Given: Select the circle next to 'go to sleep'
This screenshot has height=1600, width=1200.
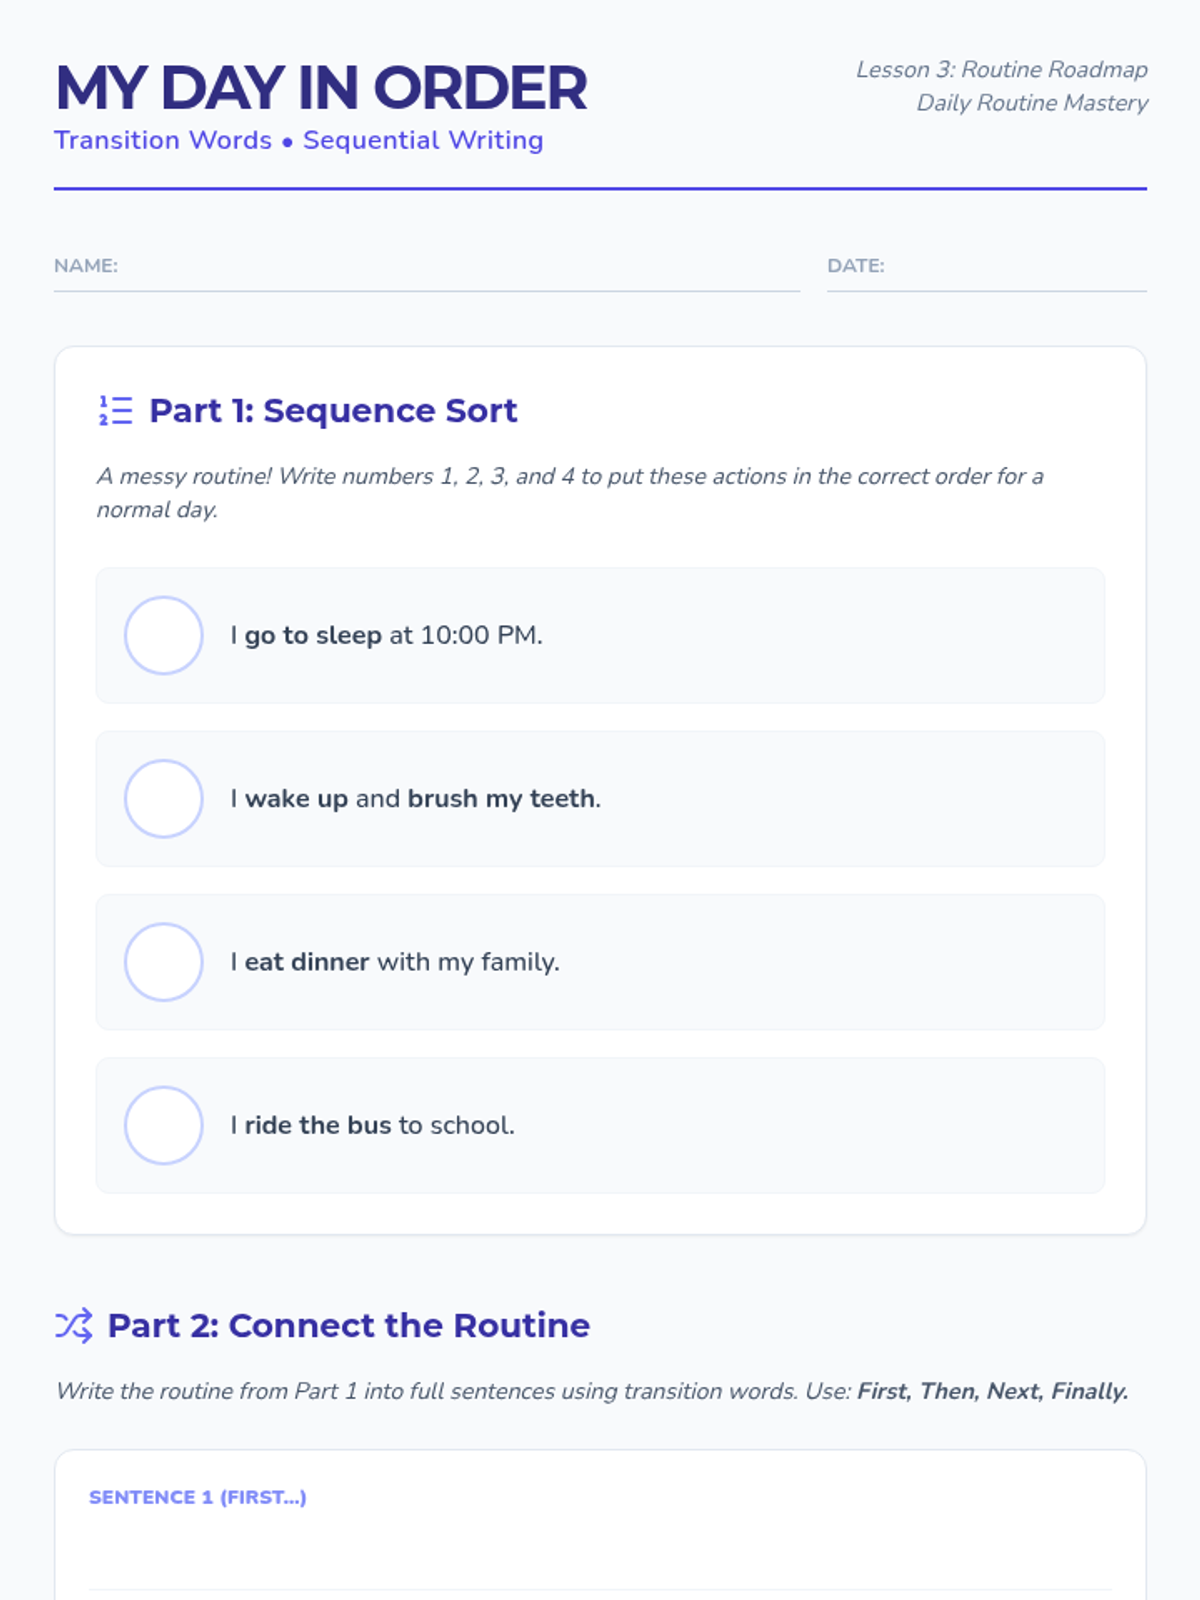Looking at the screenshot, I should coord(164,635).
